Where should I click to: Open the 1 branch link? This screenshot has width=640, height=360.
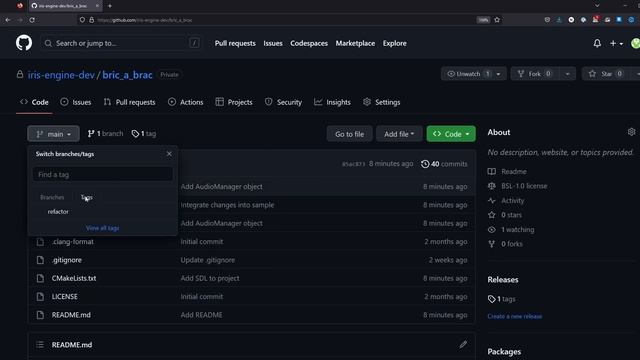click(105, 133)
